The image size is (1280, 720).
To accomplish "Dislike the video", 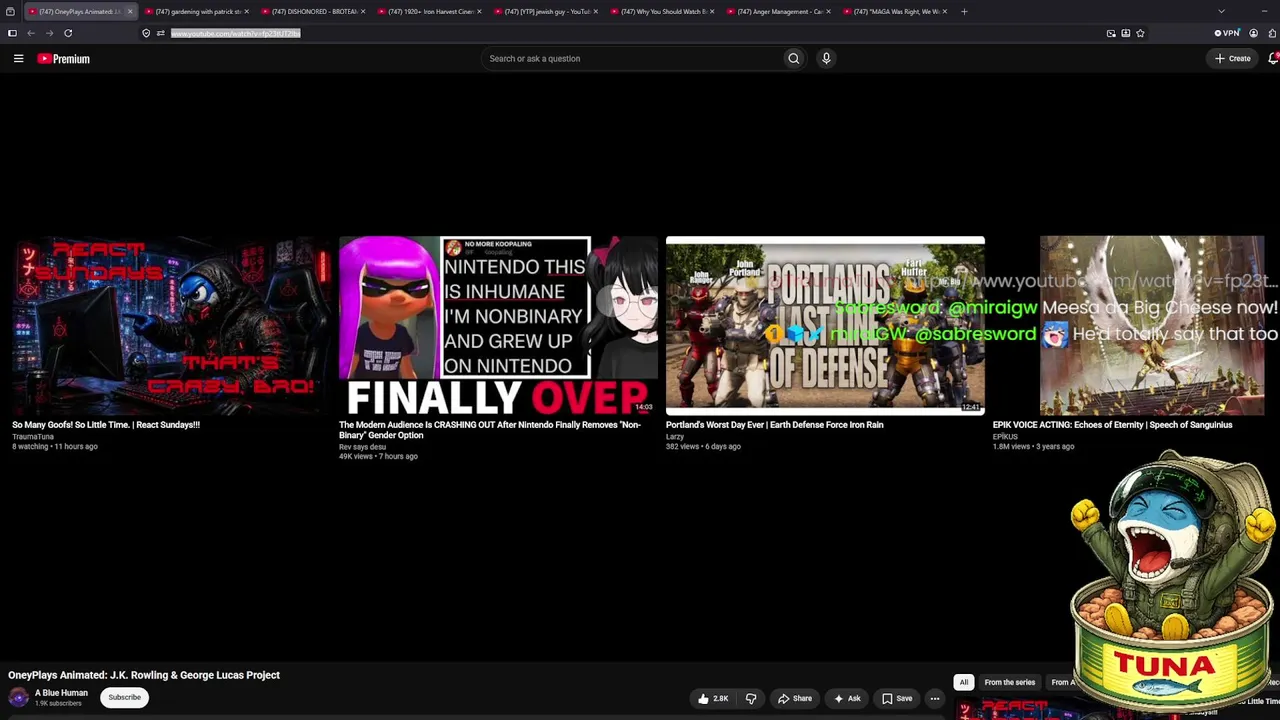I will point(751,698).
